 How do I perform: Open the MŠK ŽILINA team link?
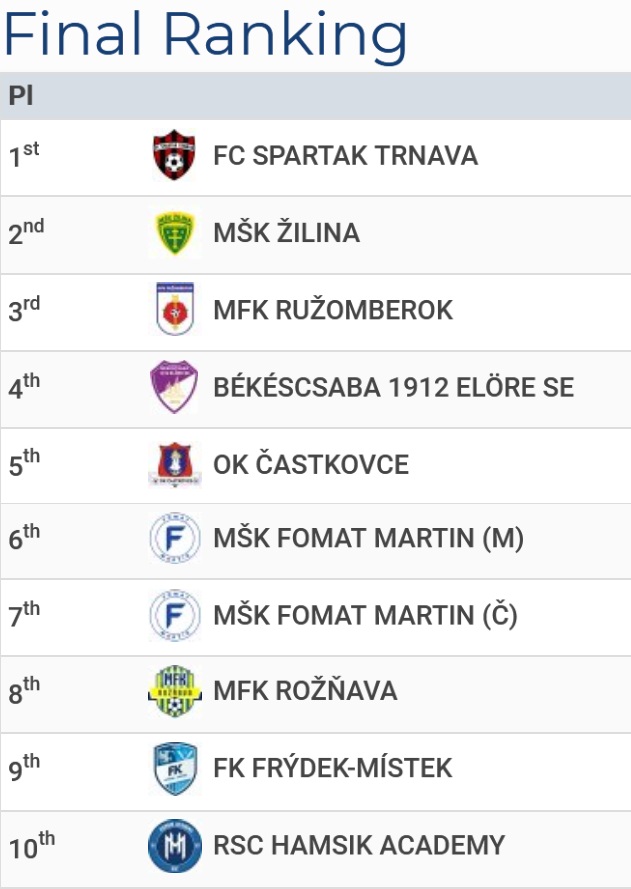tap(286, 232)
